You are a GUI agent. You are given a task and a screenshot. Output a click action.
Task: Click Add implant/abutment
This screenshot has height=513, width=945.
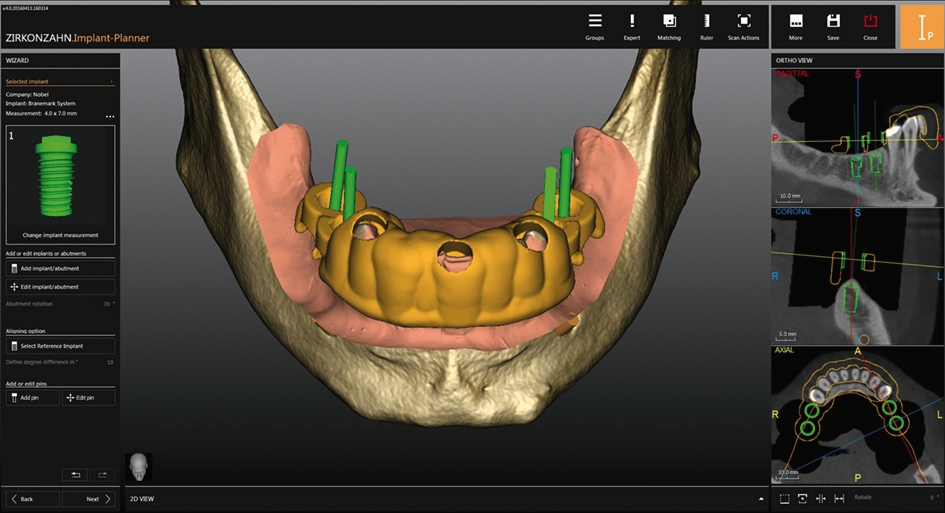click(x=59, y=268)
